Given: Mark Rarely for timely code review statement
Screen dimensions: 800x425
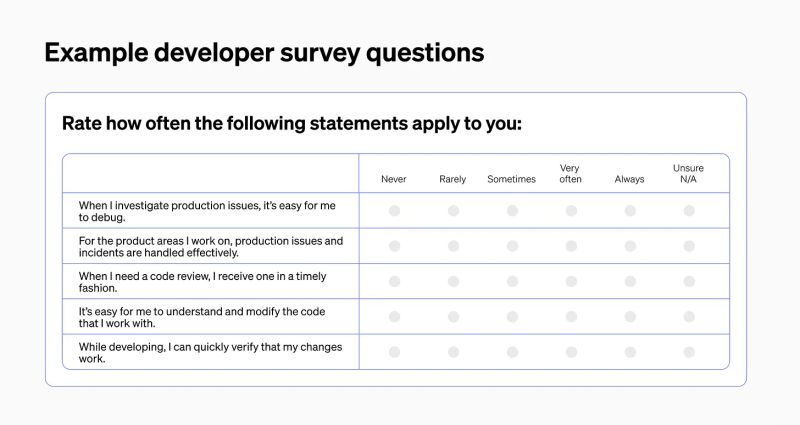Looking at the screenshot, I should coord(453,281).
